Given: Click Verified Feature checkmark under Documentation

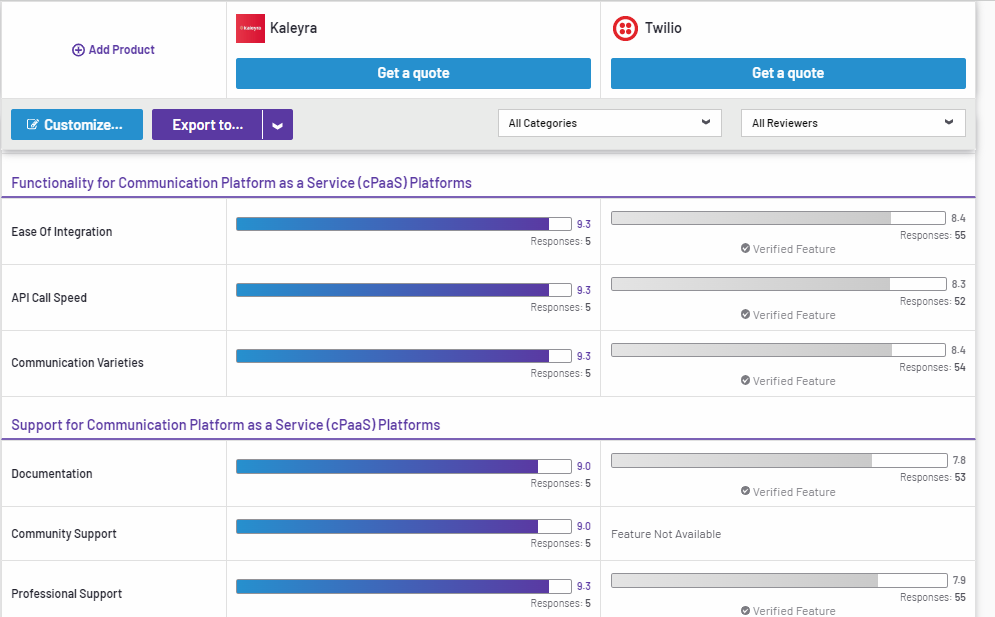Looking at the screenshot, I should tap(745, 491).
